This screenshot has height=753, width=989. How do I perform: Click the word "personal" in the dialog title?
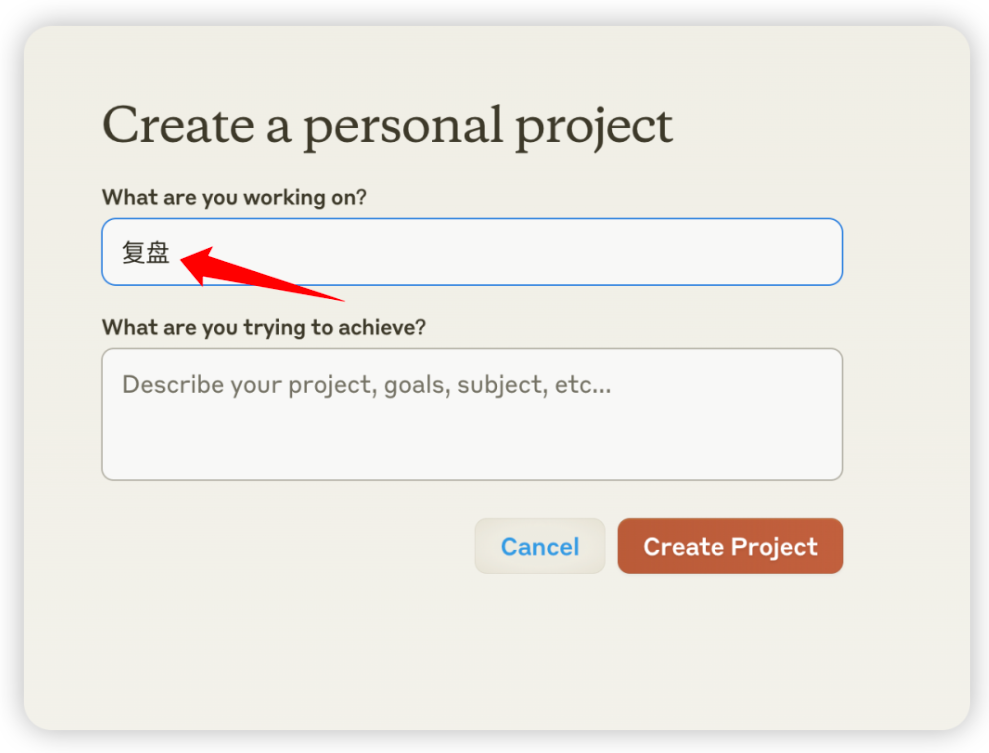[x=403, y=128]
